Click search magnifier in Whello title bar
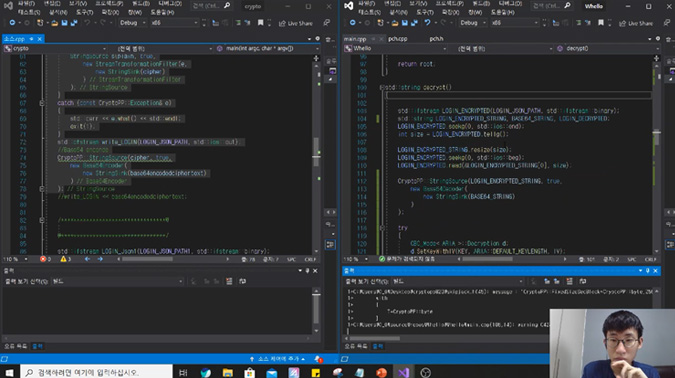The height and width of the screenshot is (378, 675). pyautogui.click(x=567, y=6)
